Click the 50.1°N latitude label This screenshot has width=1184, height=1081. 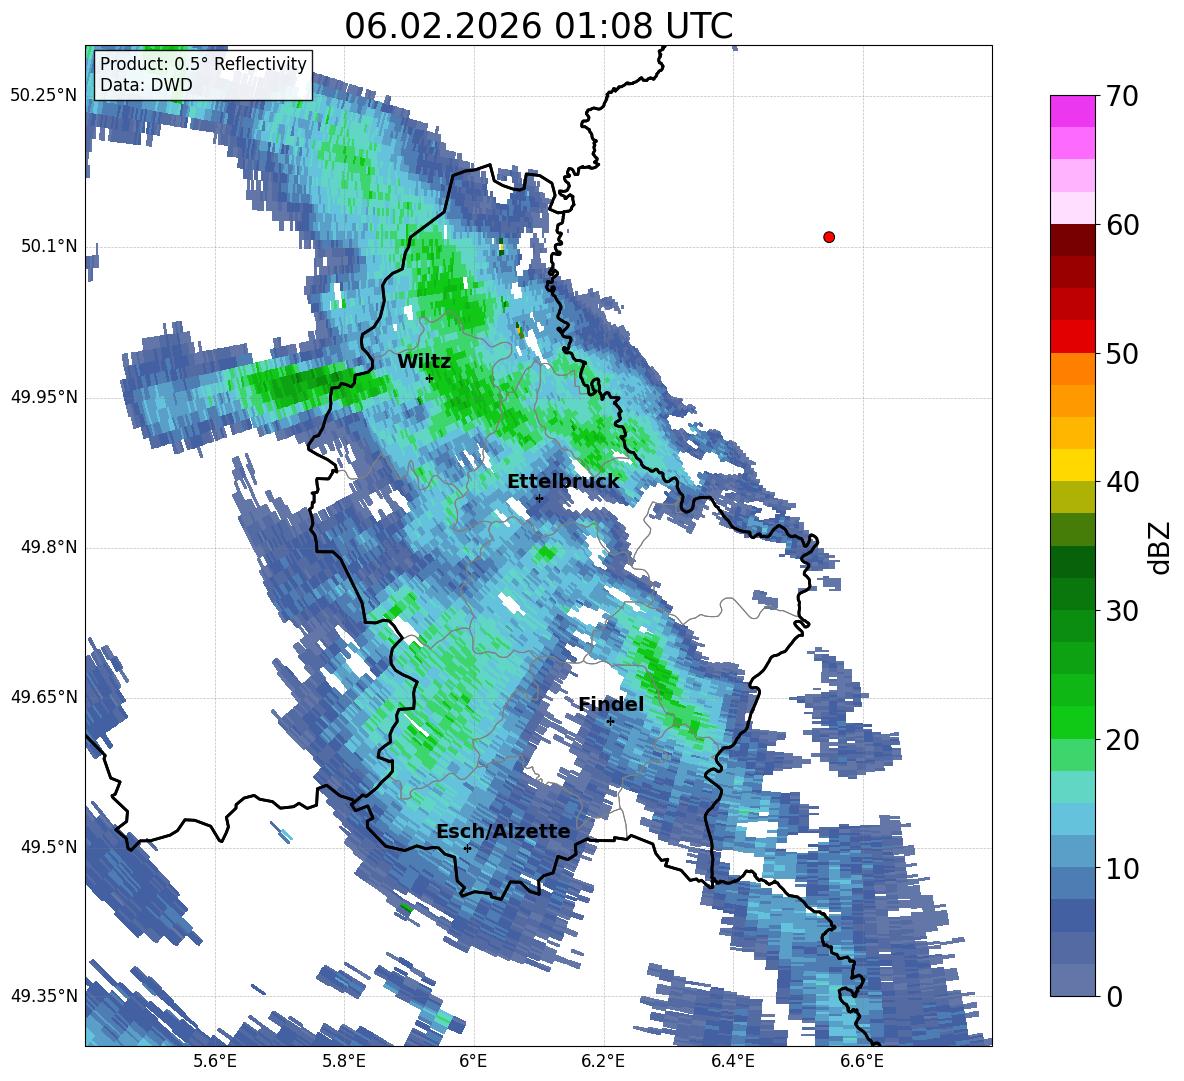49,246
